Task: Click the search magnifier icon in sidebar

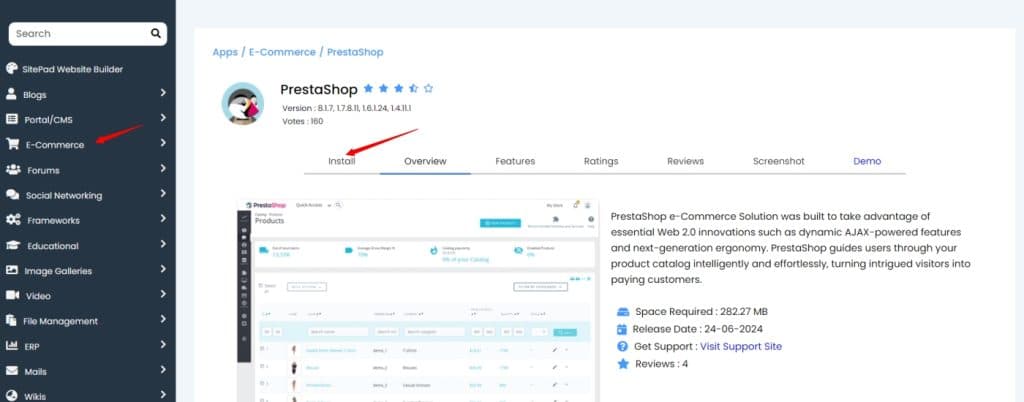Action: 155,33
